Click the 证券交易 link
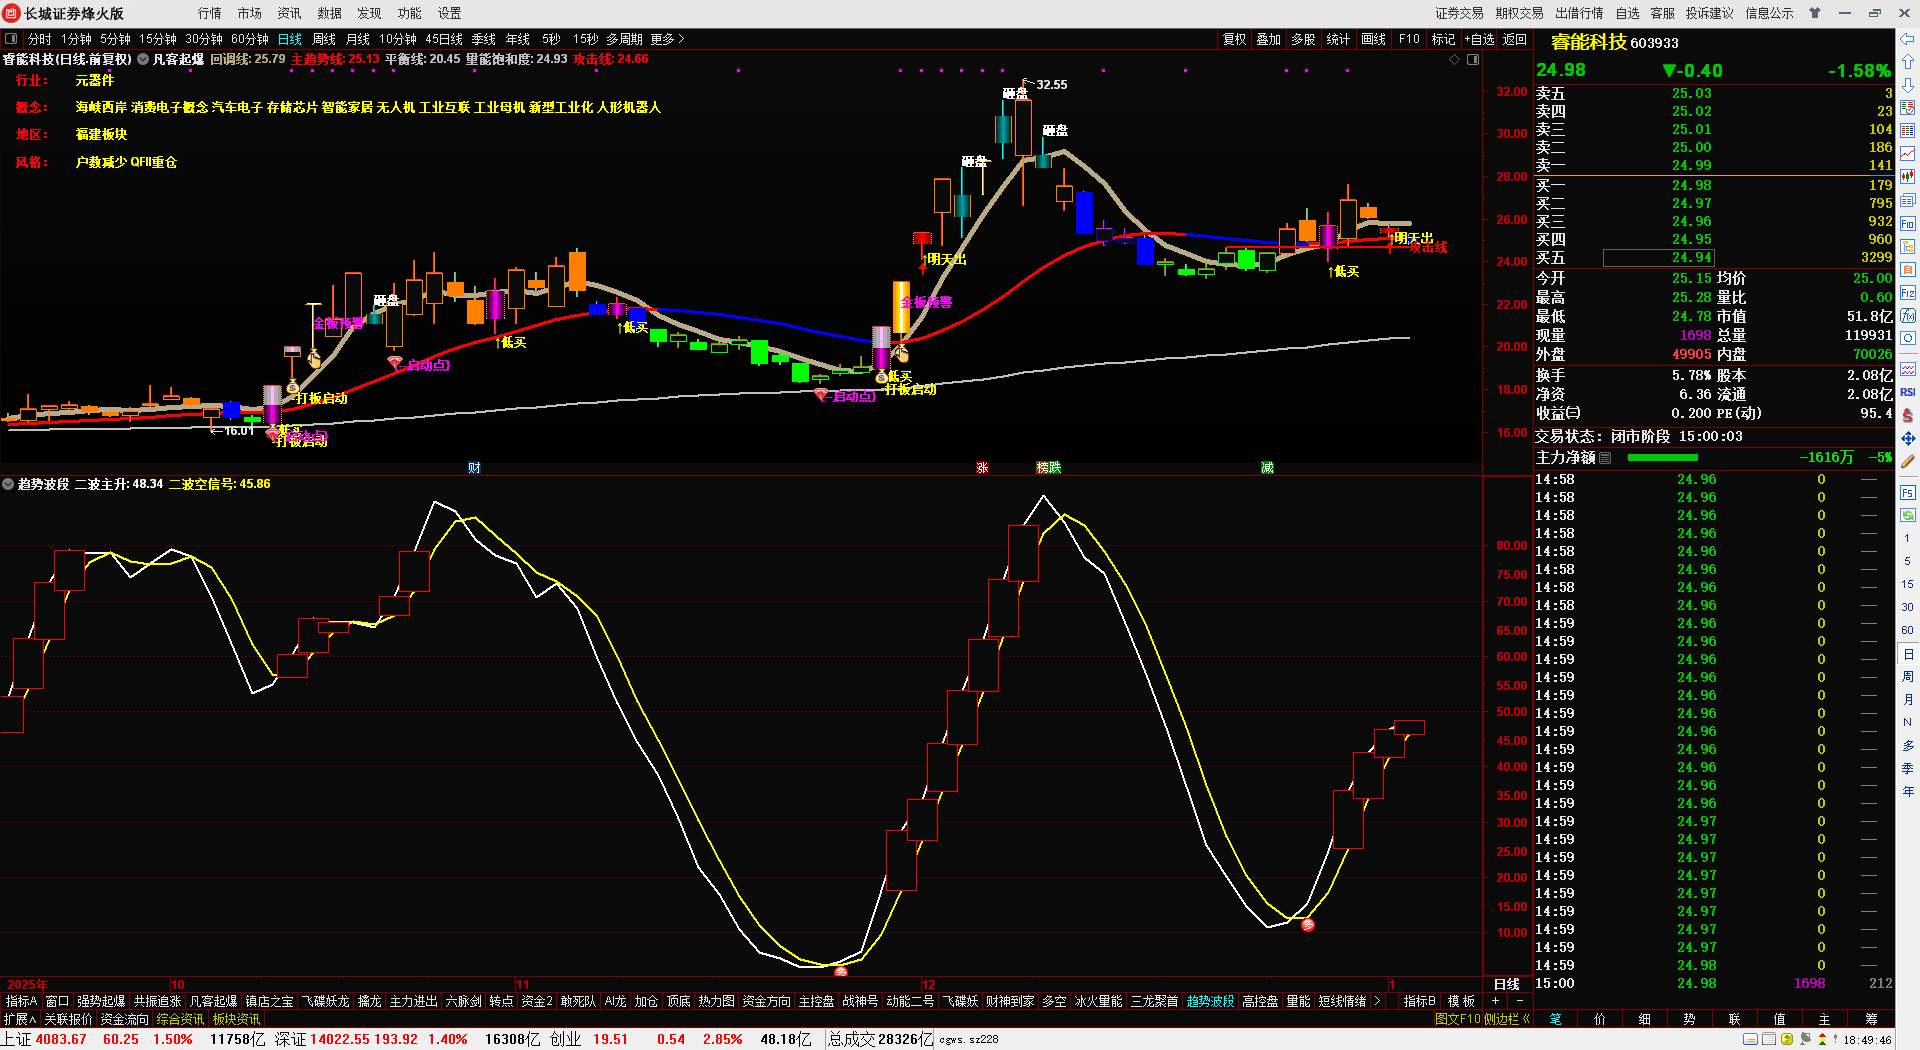 coord(1459,13)
